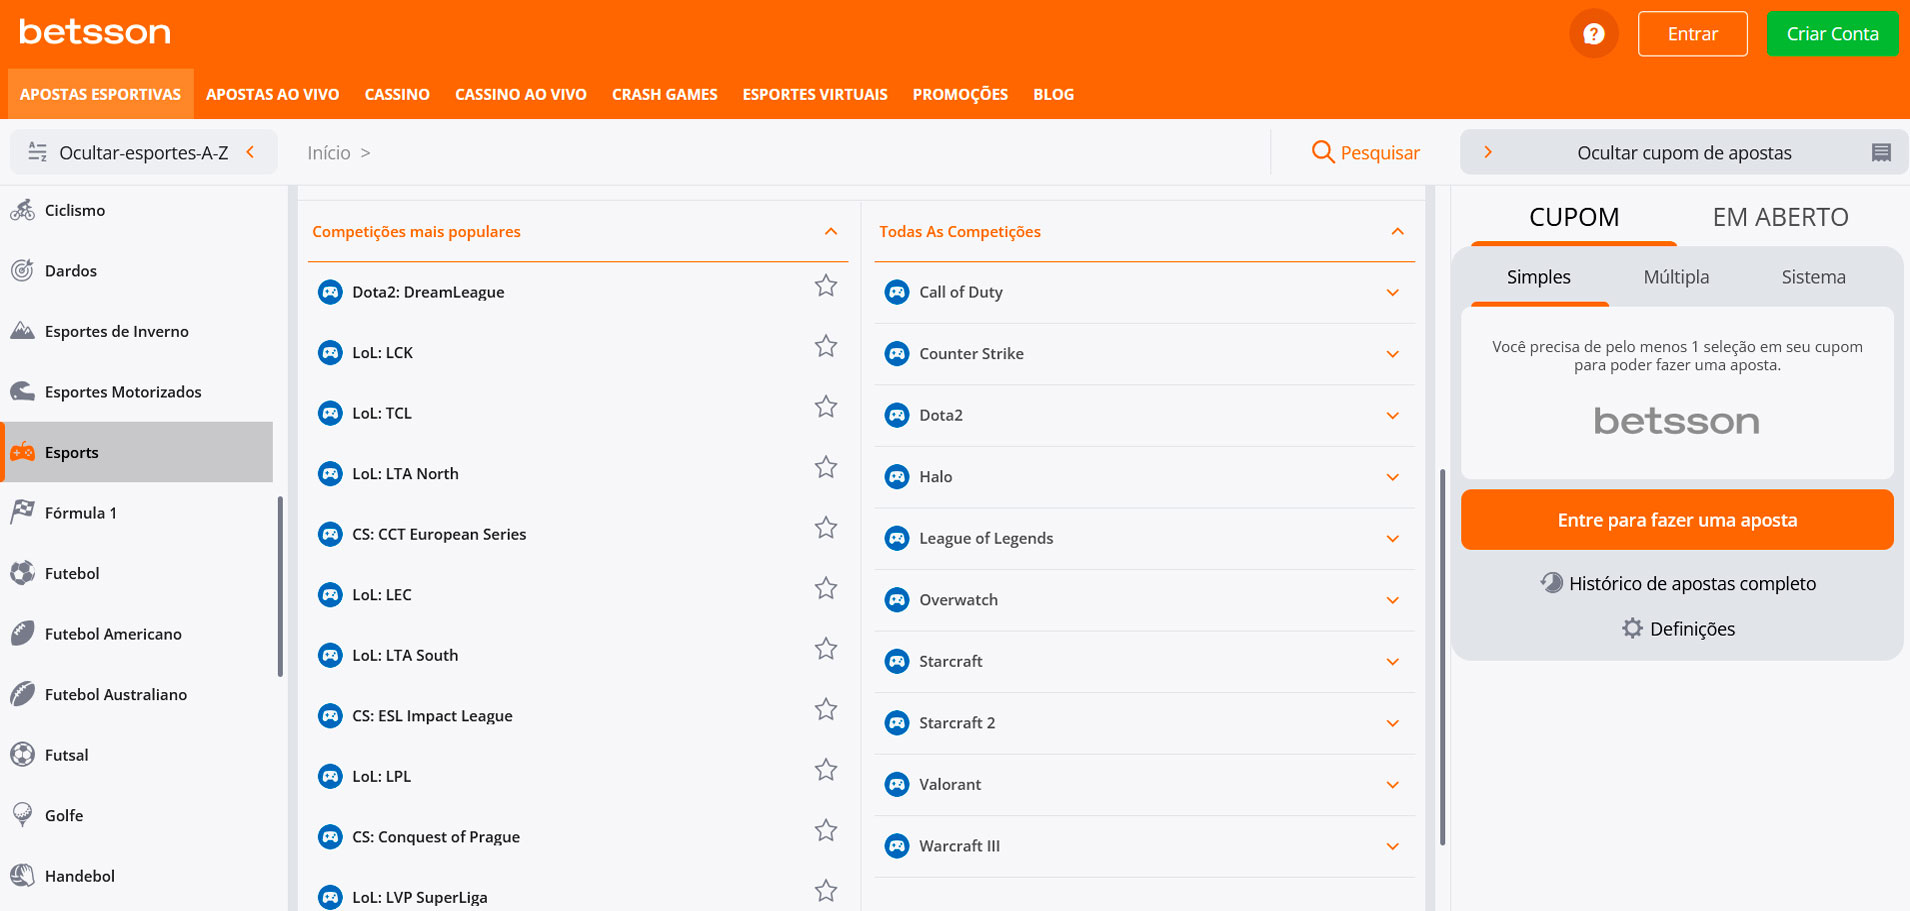Click the bet slip list icon
Image resolution: width=1910 pixels, height=911 pixels.
coord(1881,152)
